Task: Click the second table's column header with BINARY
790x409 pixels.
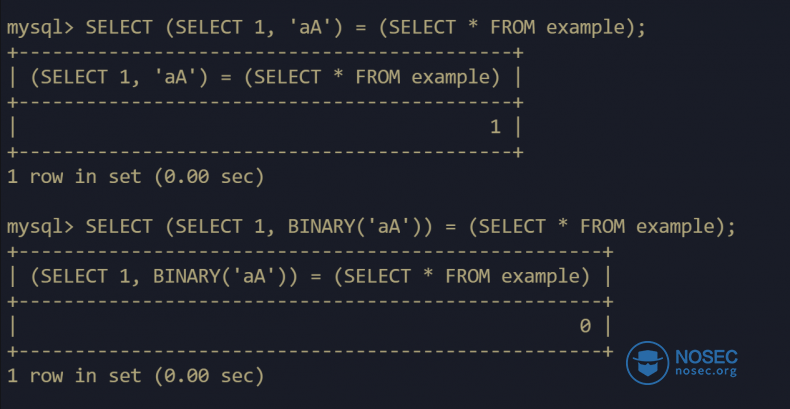Action: 310,276
